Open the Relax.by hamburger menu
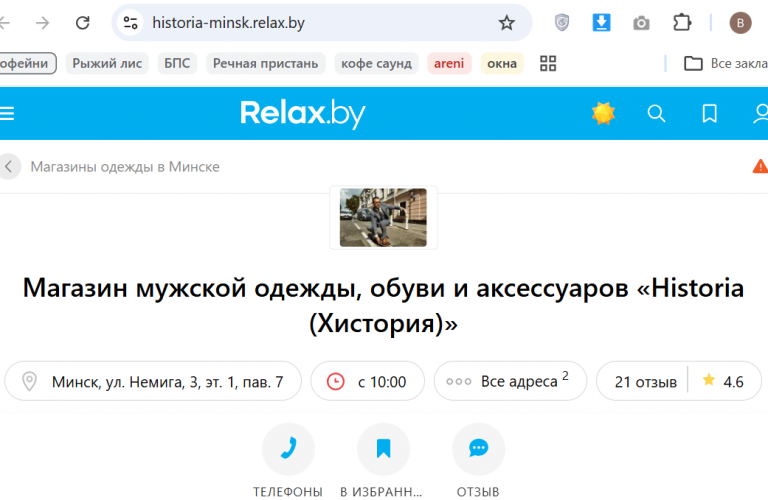 coord(7,114)
